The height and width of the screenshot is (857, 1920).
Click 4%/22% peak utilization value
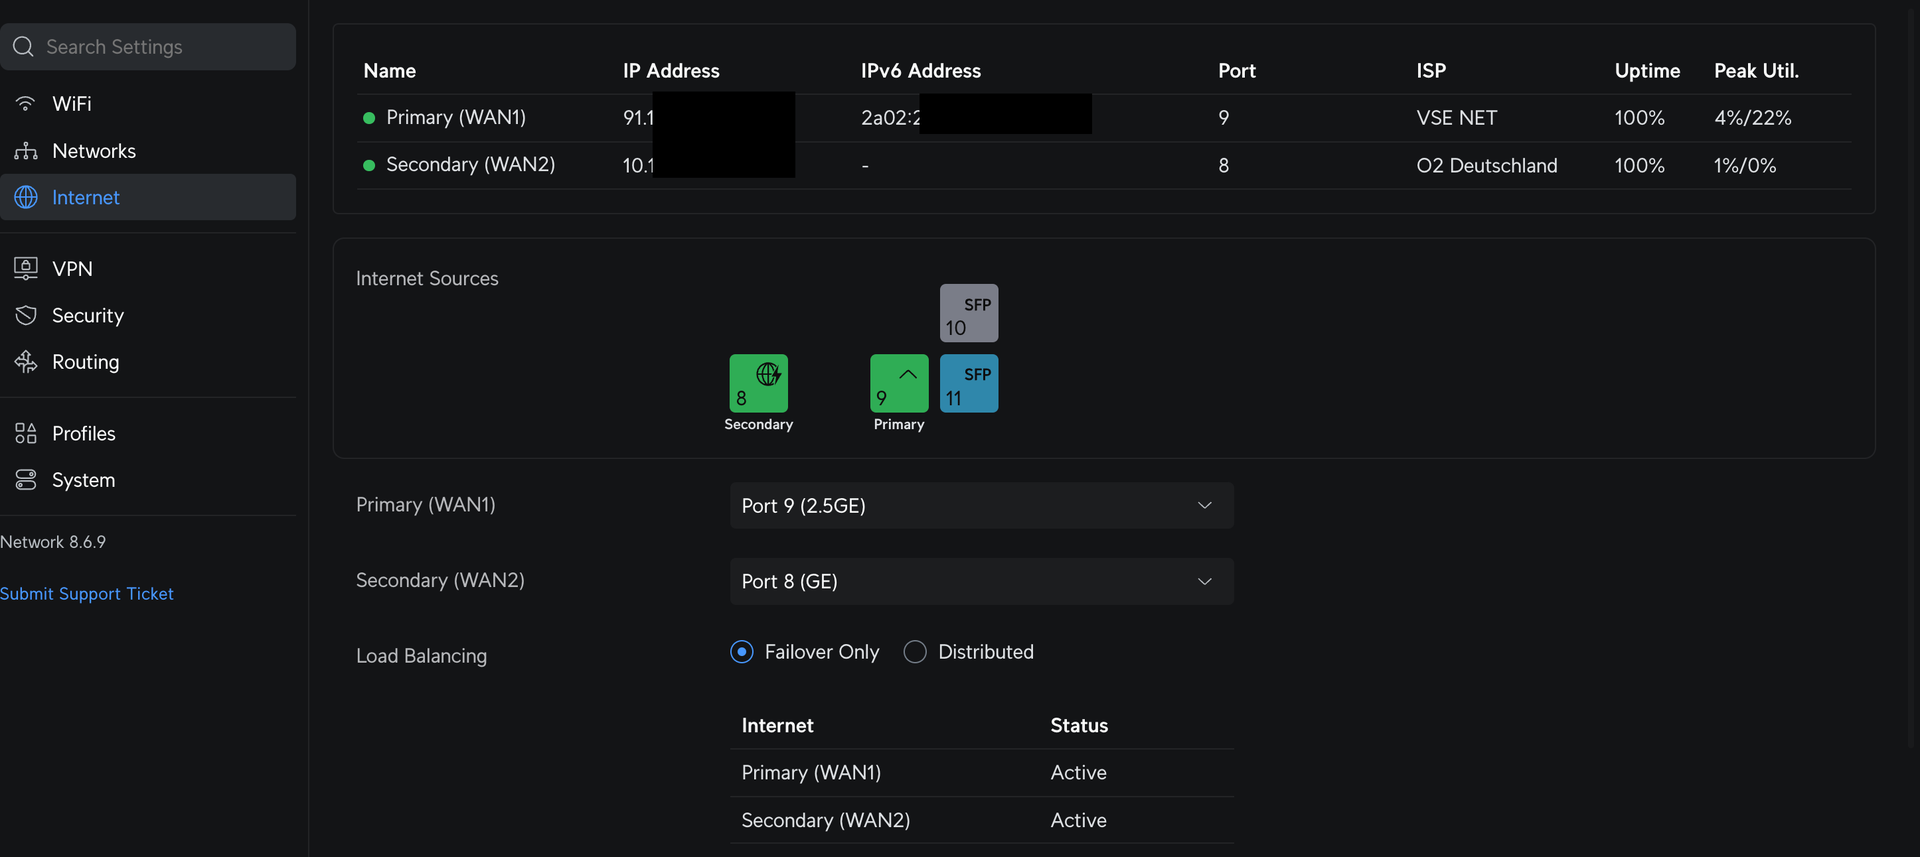pyautogui.click(x=1753, y=118)
